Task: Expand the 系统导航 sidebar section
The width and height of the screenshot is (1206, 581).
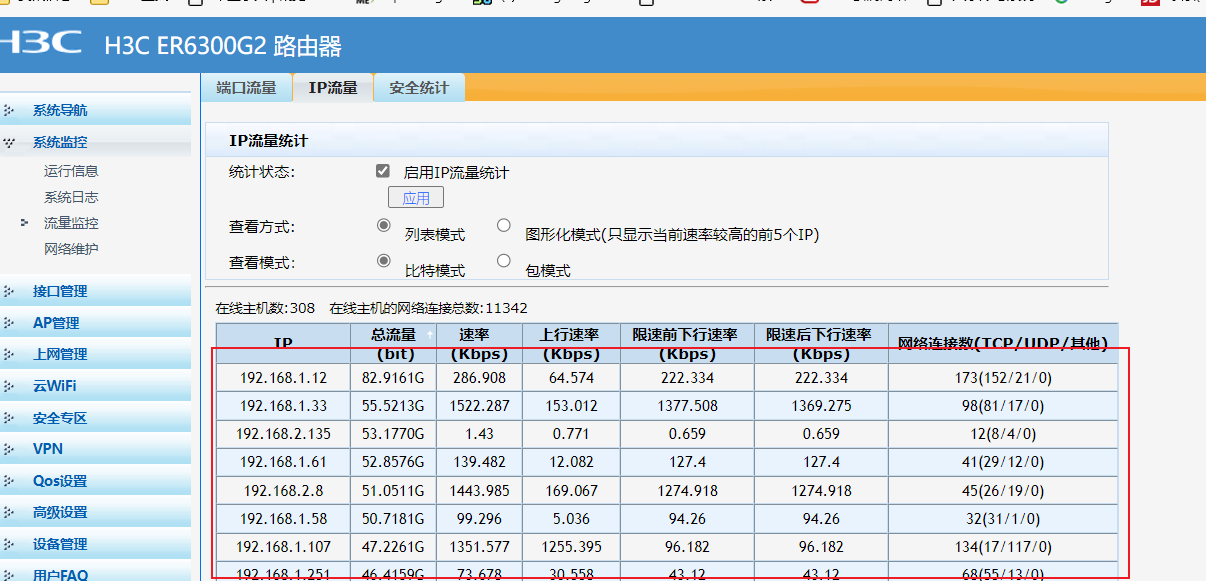Action: (60, 111)
